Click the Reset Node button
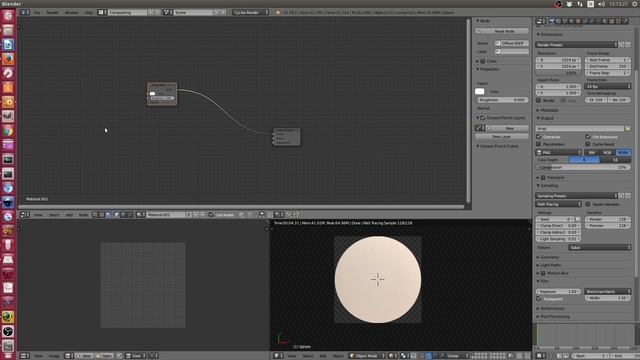640x360 pixels. pos(502,31)
